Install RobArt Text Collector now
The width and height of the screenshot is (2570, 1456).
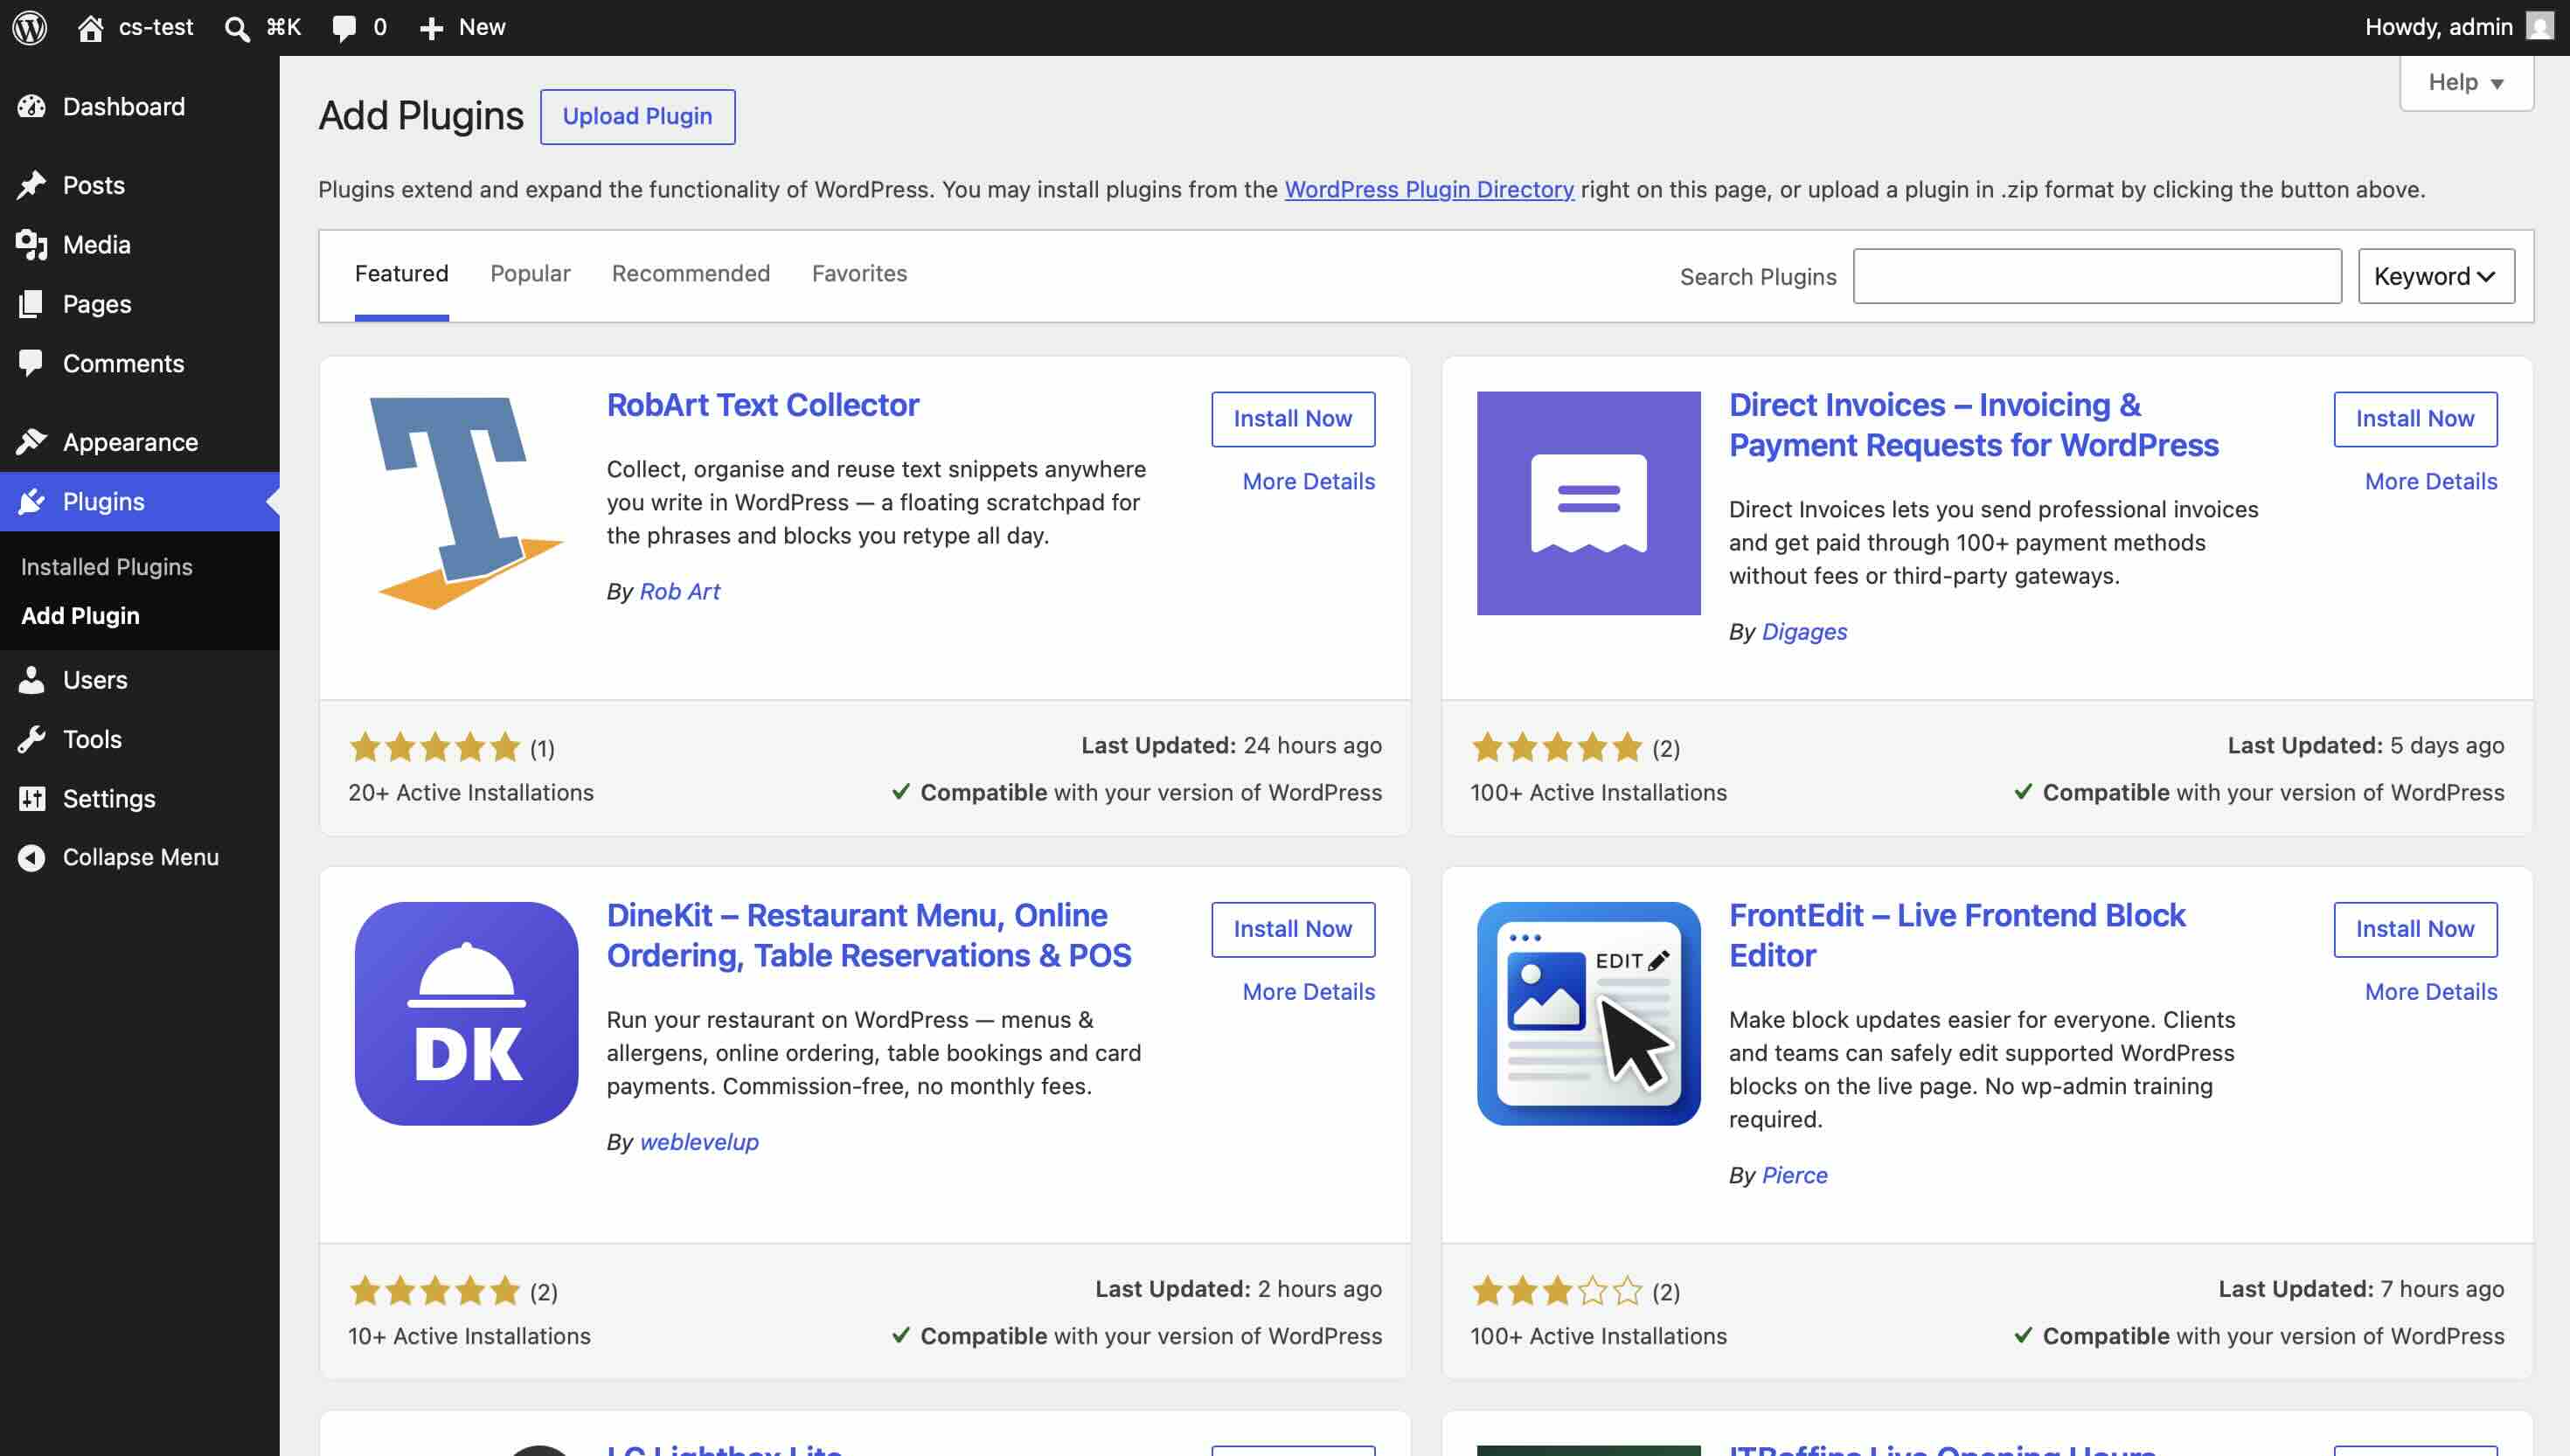tap(1292, 419)
